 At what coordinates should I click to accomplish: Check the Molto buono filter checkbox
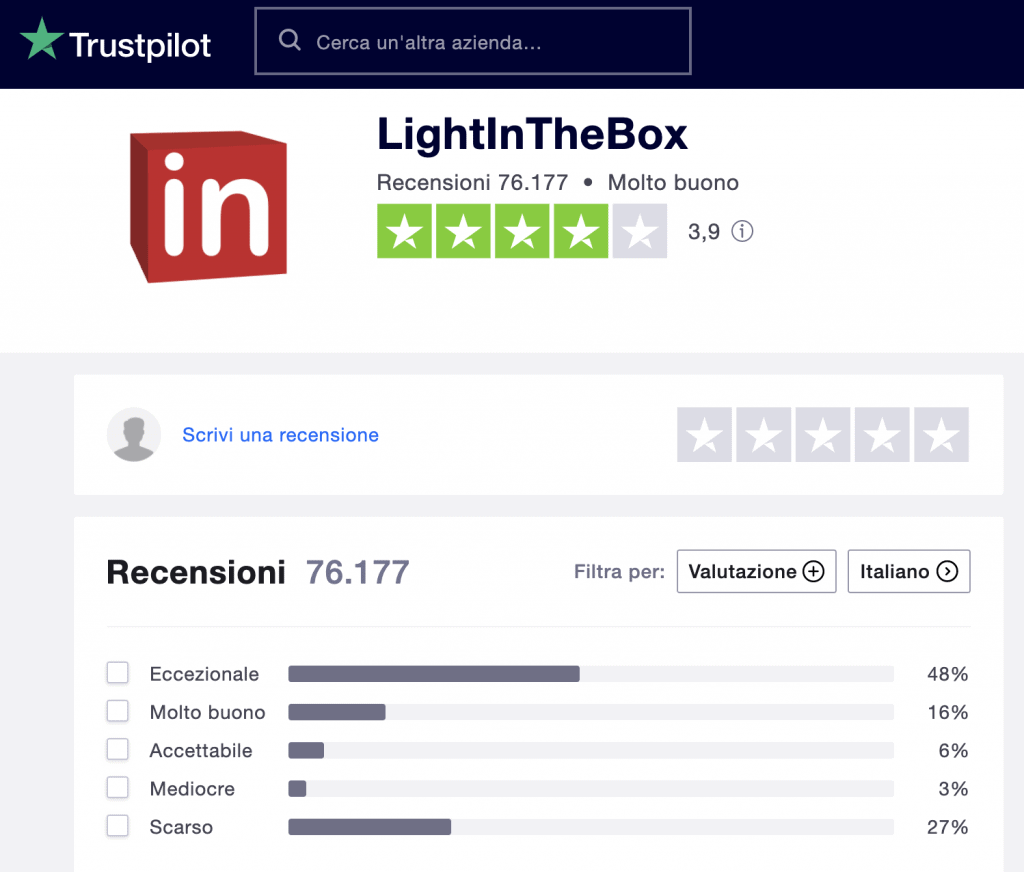tap(118, 711)
